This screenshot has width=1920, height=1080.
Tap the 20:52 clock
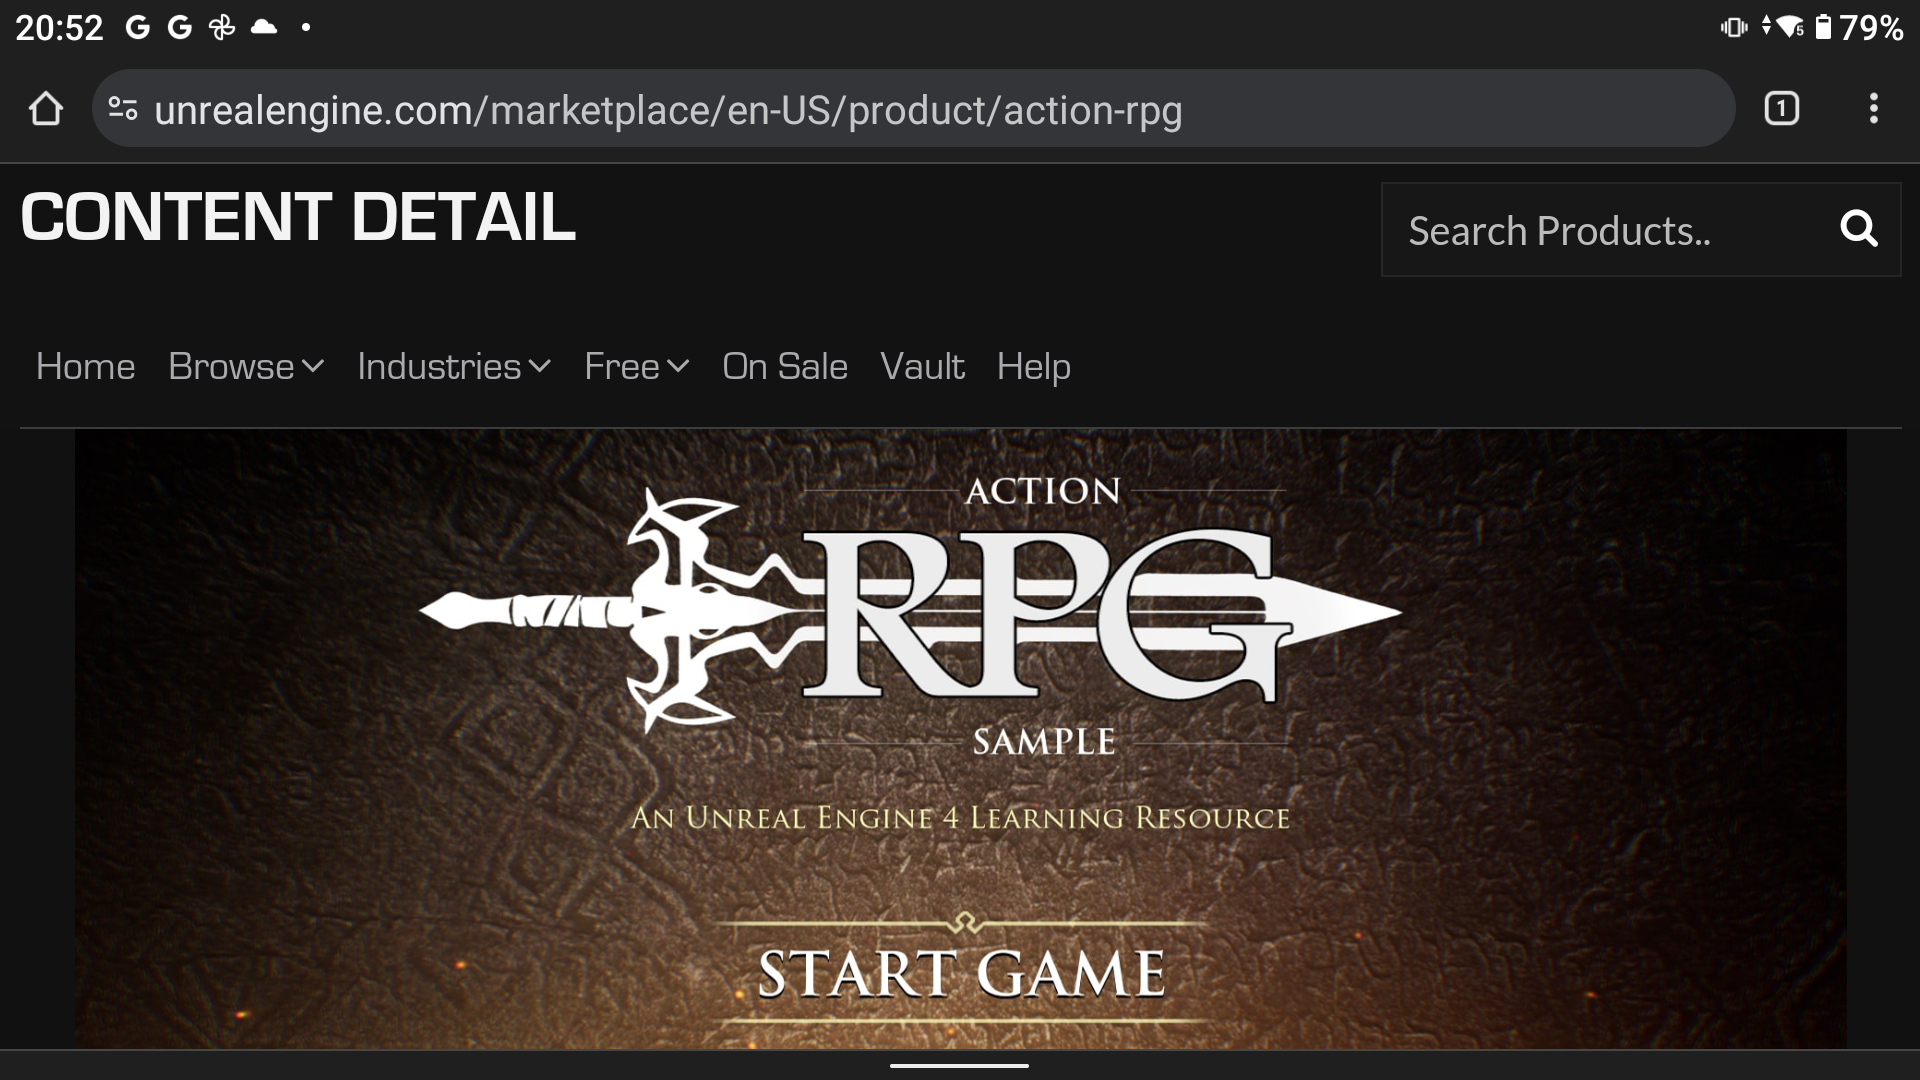(x=59, y=27)
